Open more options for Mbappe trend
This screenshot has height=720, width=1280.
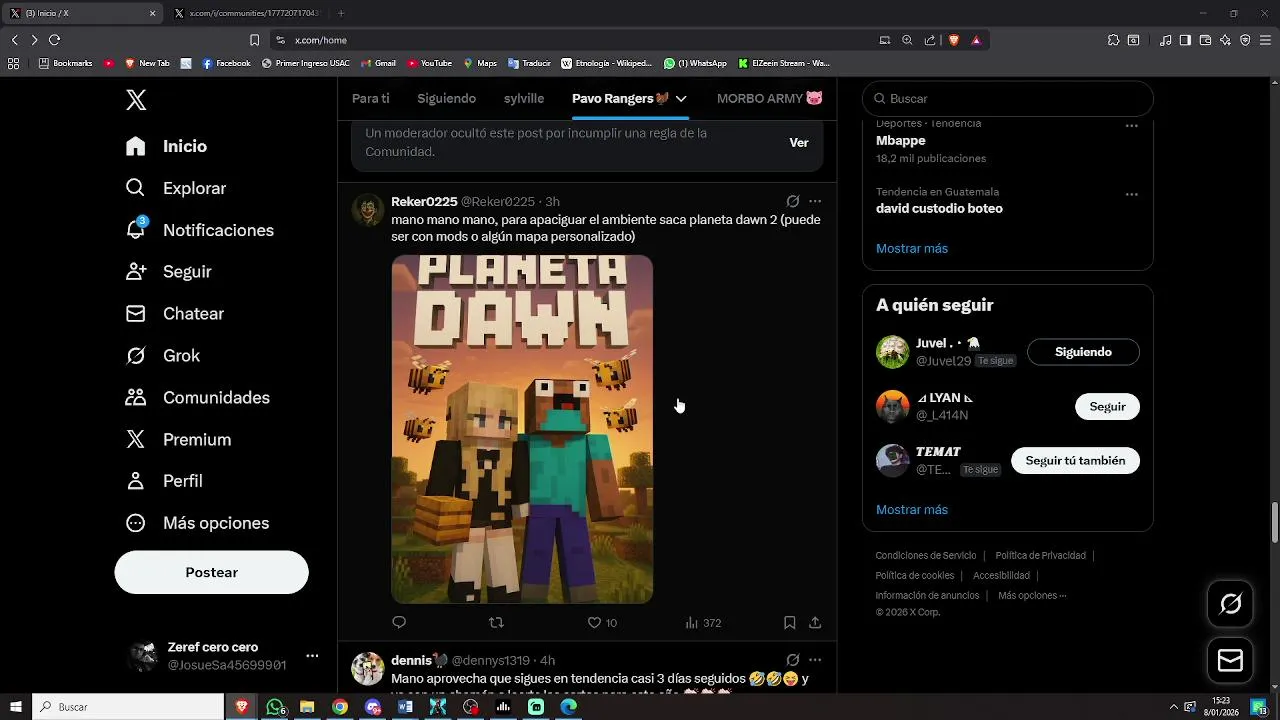tap(1132, 126)
